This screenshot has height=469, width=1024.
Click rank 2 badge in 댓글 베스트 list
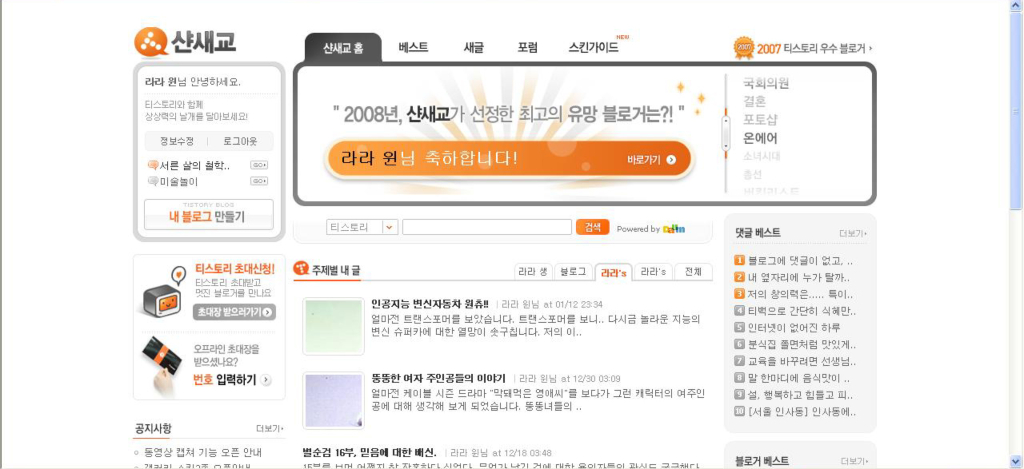[x=740, y=277]
